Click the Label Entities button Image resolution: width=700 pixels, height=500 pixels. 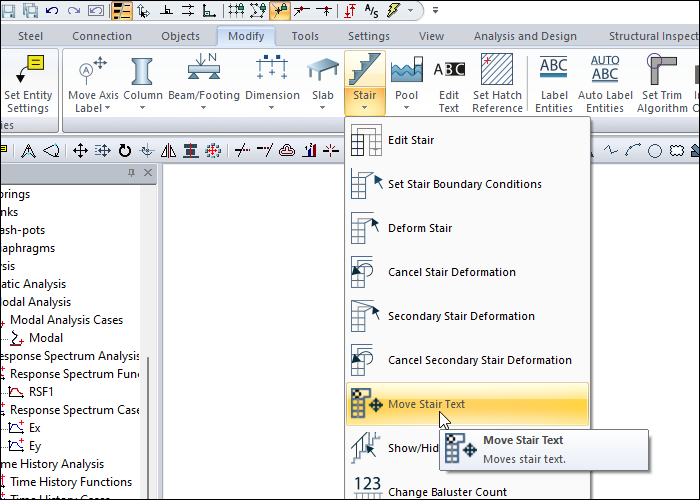point(553,82)
